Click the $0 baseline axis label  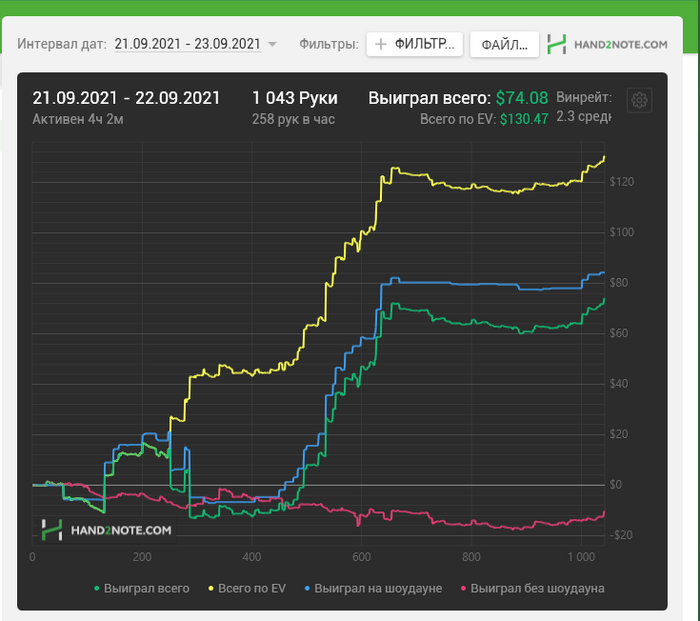(x=616, y=485)
